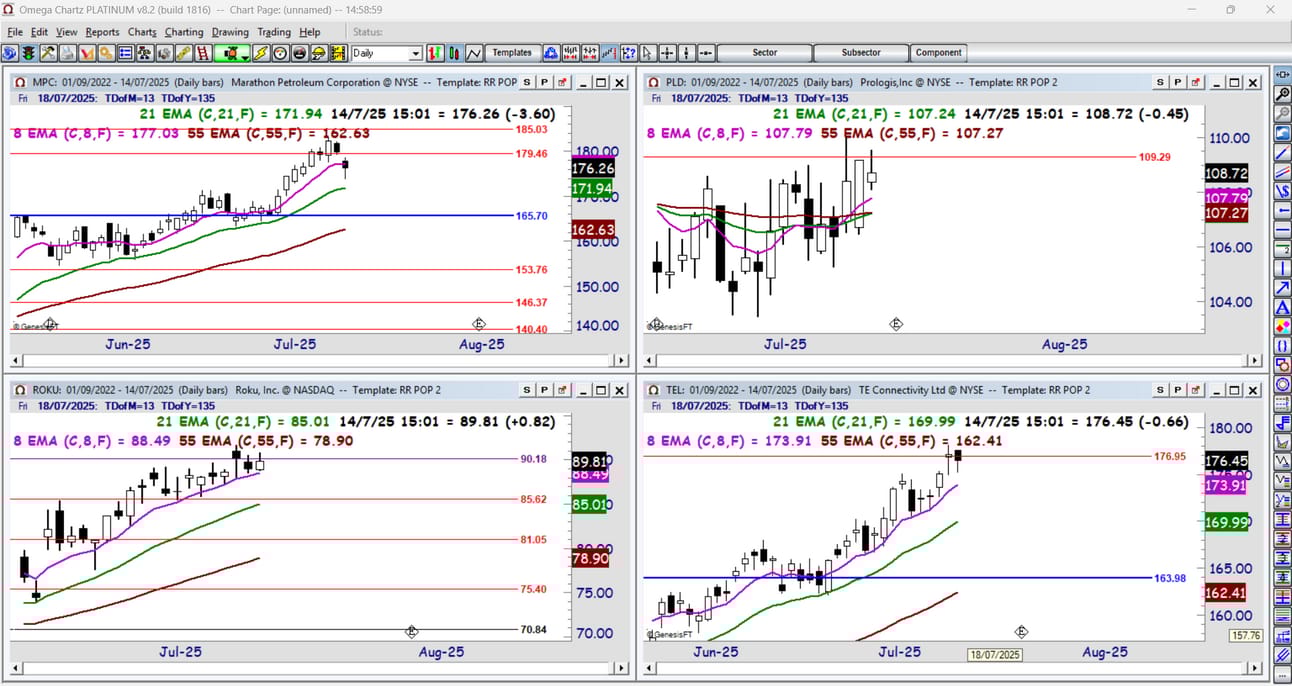Click the 90.18 level label on ROKU

(x=534, y=459)
